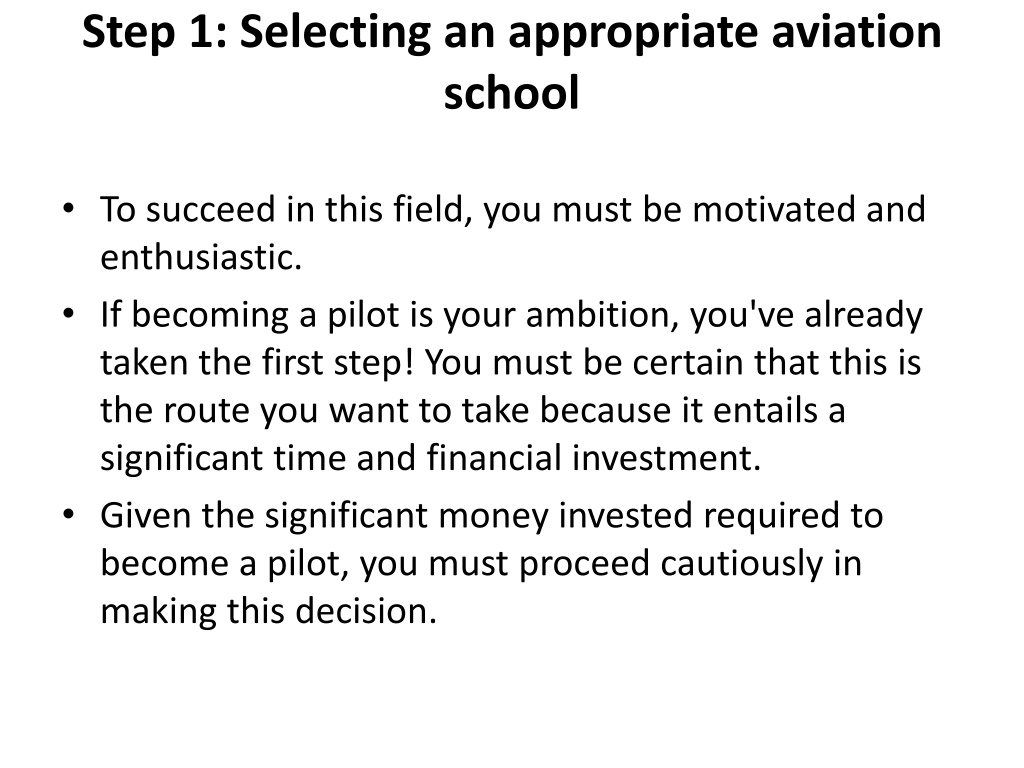
Task: Select the word "aviation" in the title
Action: point(857,31)
